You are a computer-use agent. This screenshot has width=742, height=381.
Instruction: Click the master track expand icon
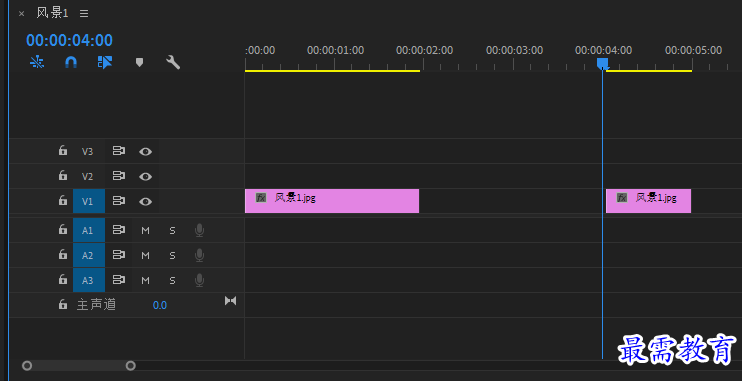point(230,301)
